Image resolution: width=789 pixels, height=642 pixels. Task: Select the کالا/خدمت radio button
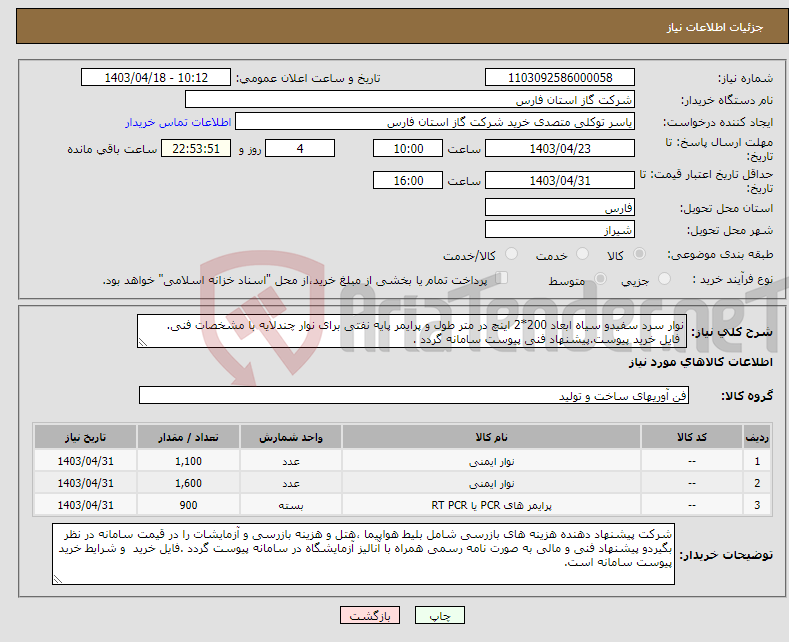click(x=511, y=254)
